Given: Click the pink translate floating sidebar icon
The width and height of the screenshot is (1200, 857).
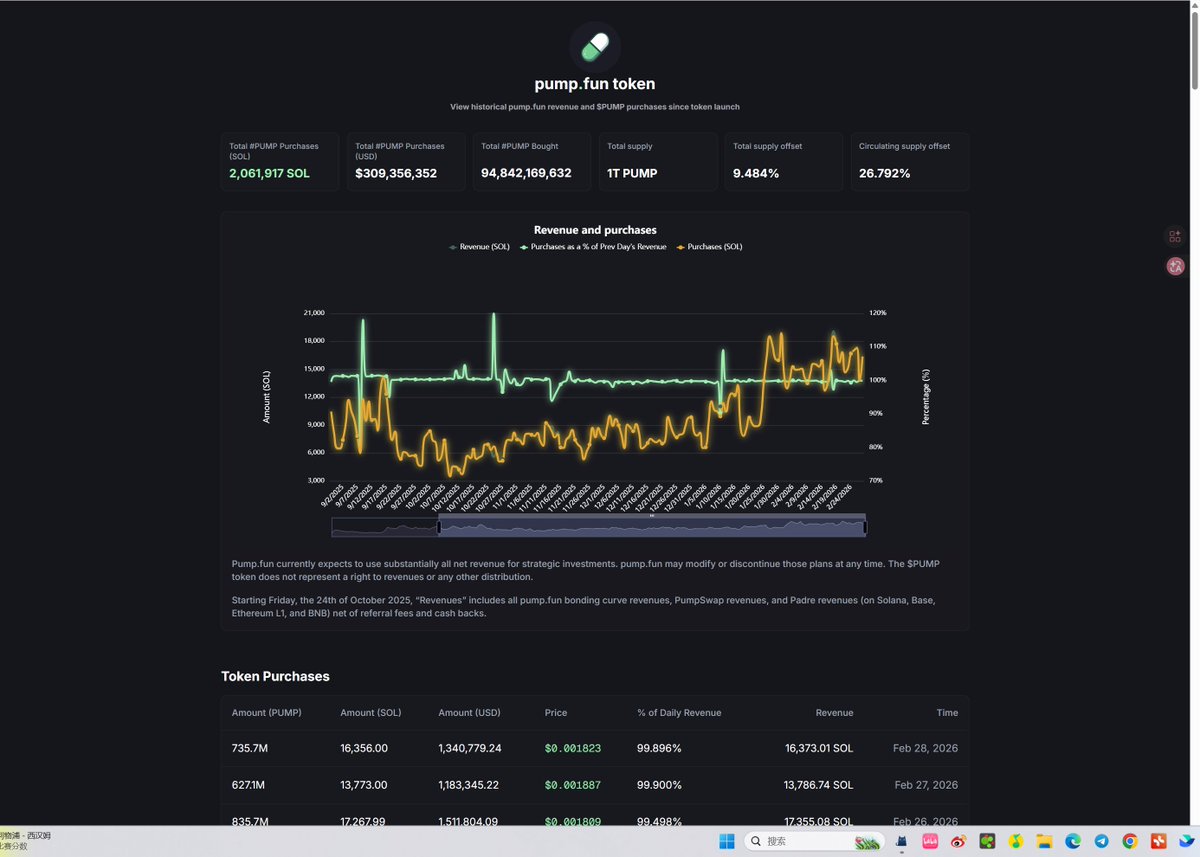Looking at the screenshot, I should [1175, 266].
